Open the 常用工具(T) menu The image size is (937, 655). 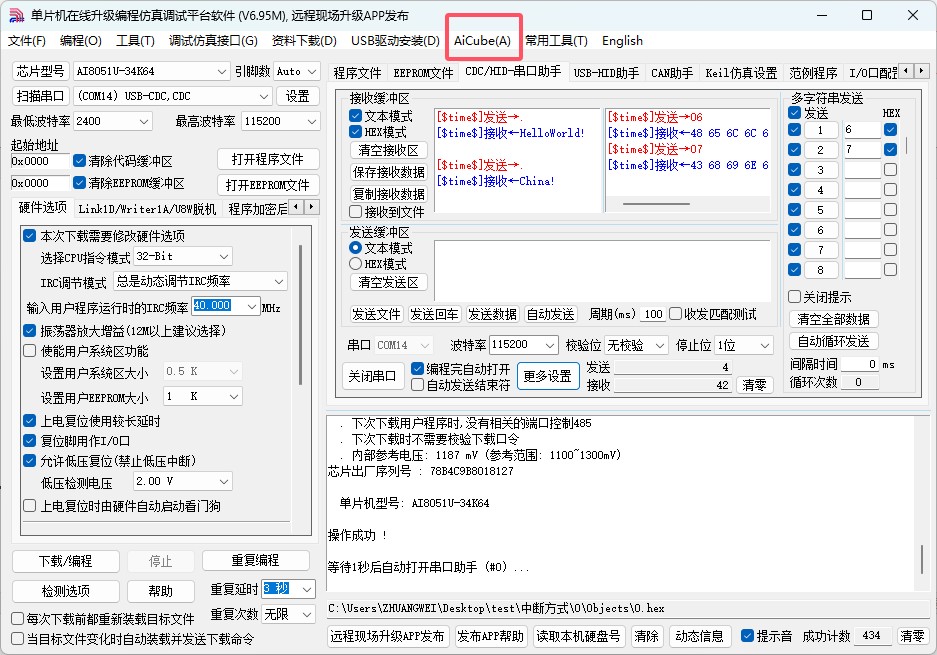[556, 41]
